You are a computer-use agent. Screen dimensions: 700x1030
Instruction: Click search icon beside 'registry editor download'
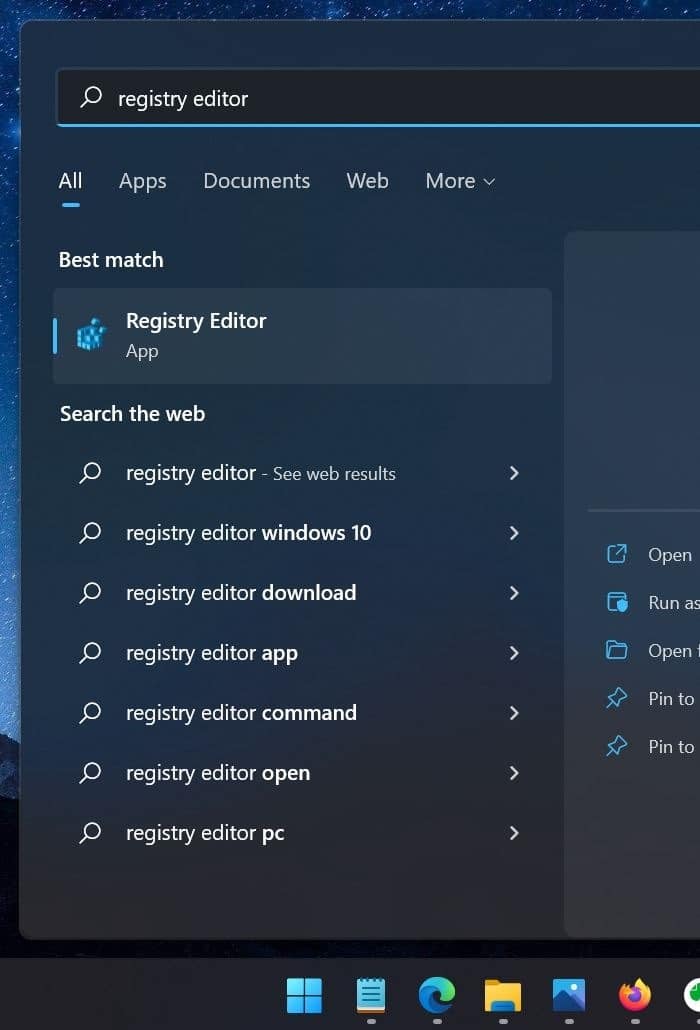click(91, 593)
